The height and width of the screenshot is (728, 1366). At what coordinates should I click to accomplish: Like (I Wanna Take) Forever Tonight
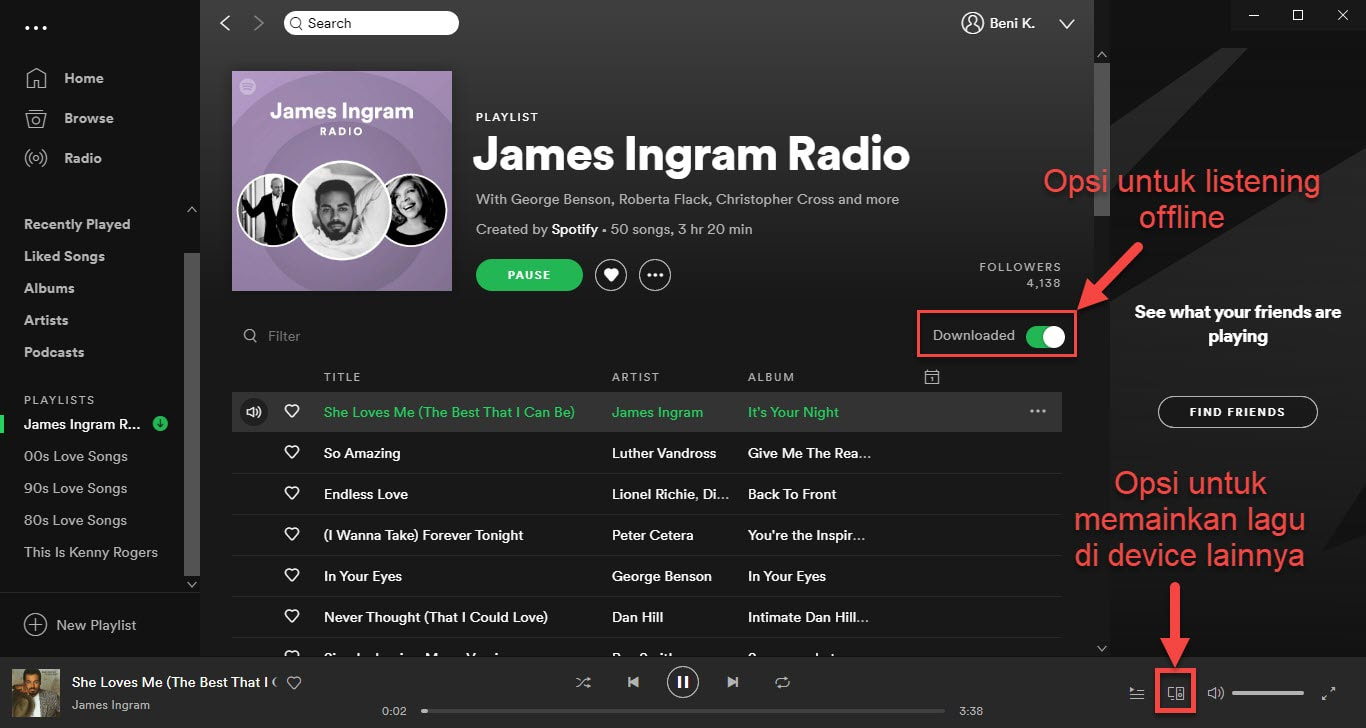click(x=292, y=535)
